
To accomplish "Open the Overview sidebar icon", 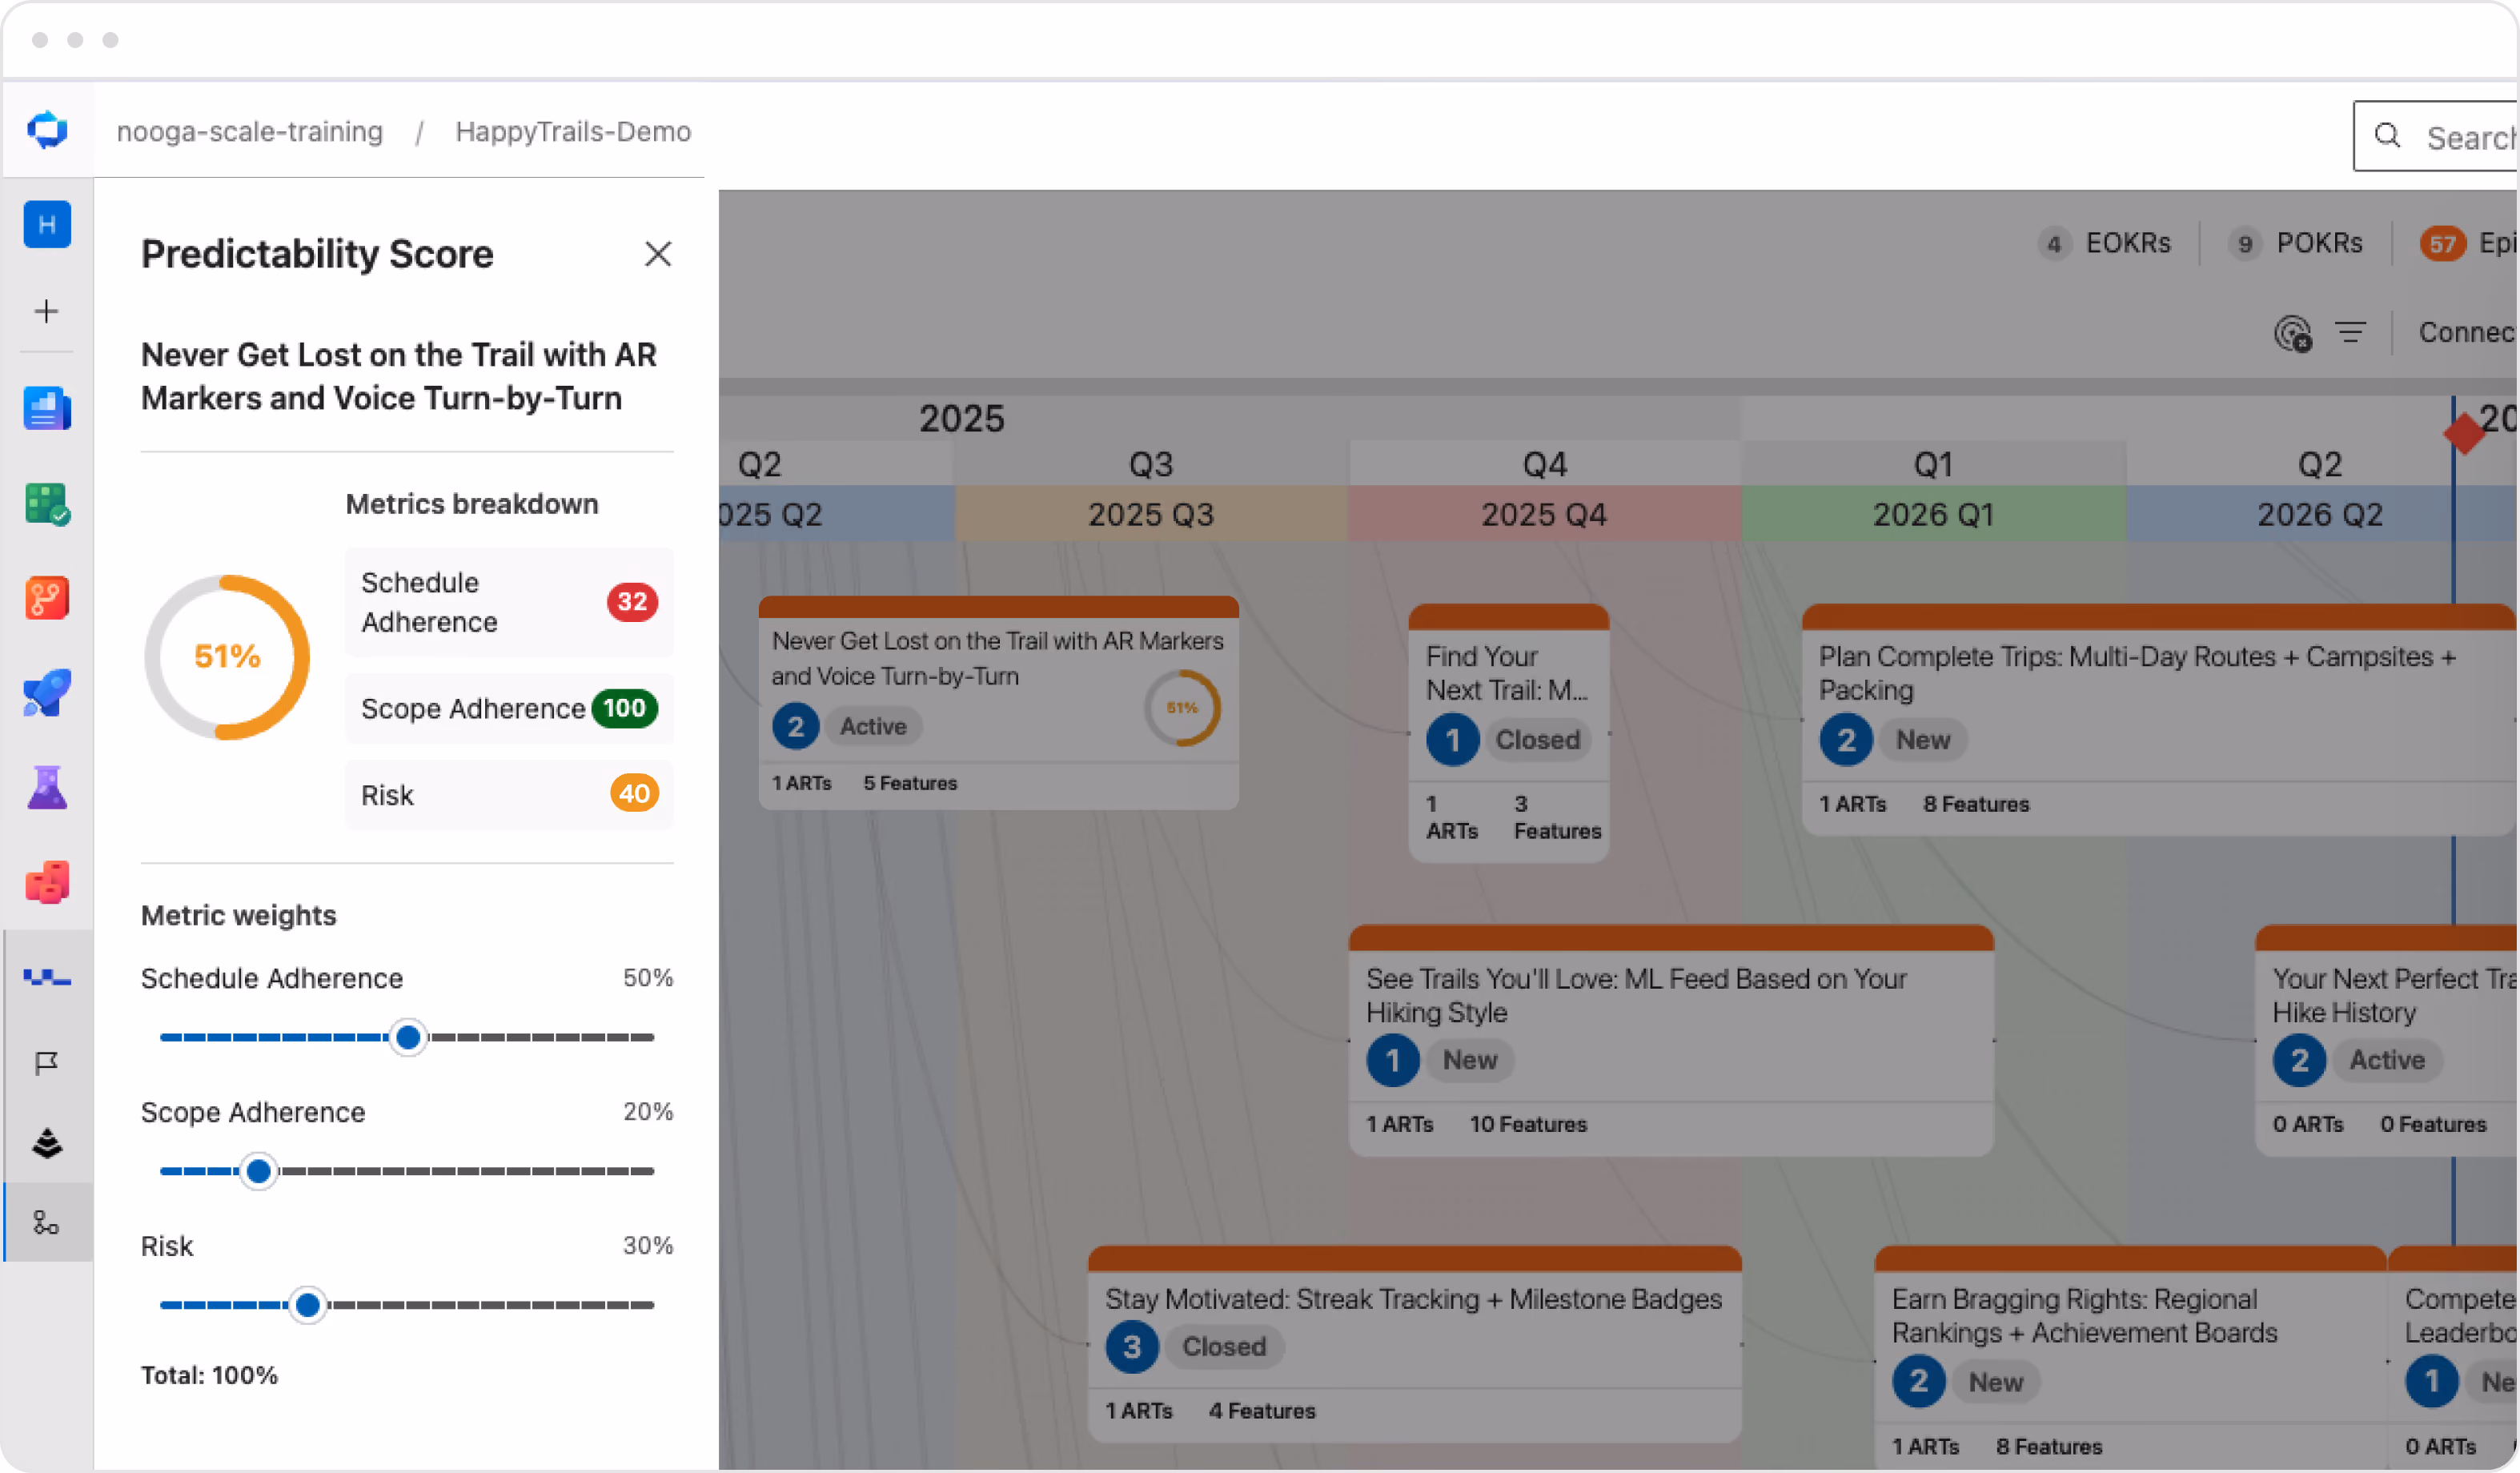I will point(47,408).
